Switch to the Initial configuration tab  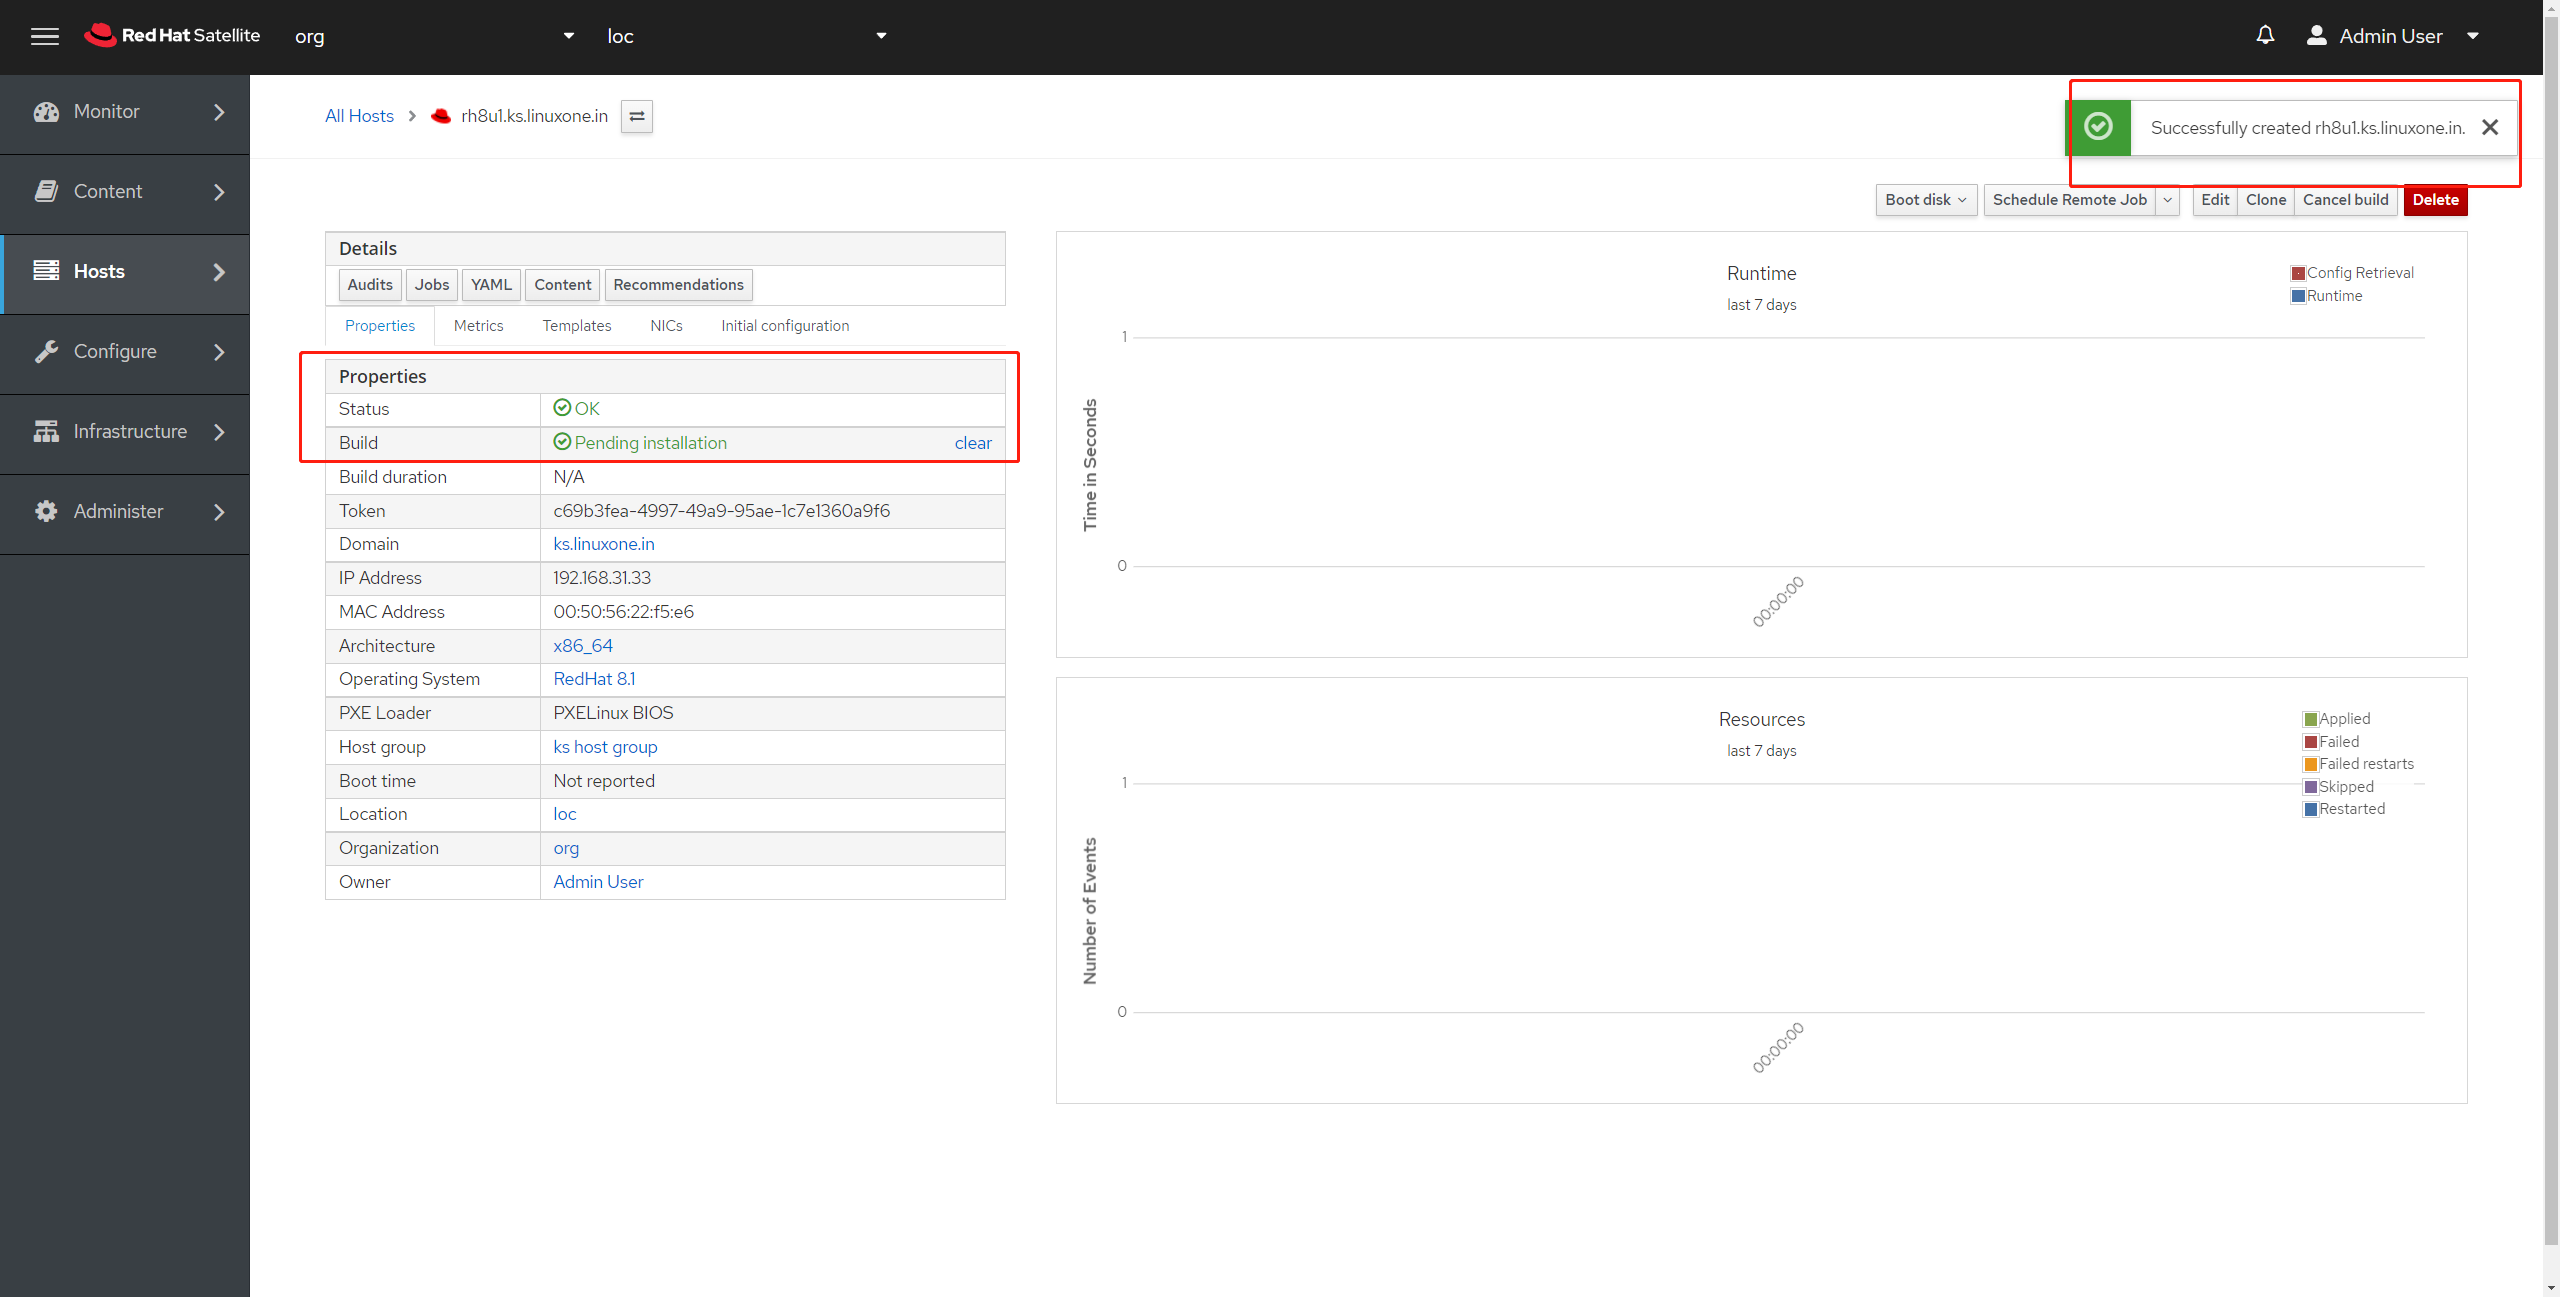785,326
